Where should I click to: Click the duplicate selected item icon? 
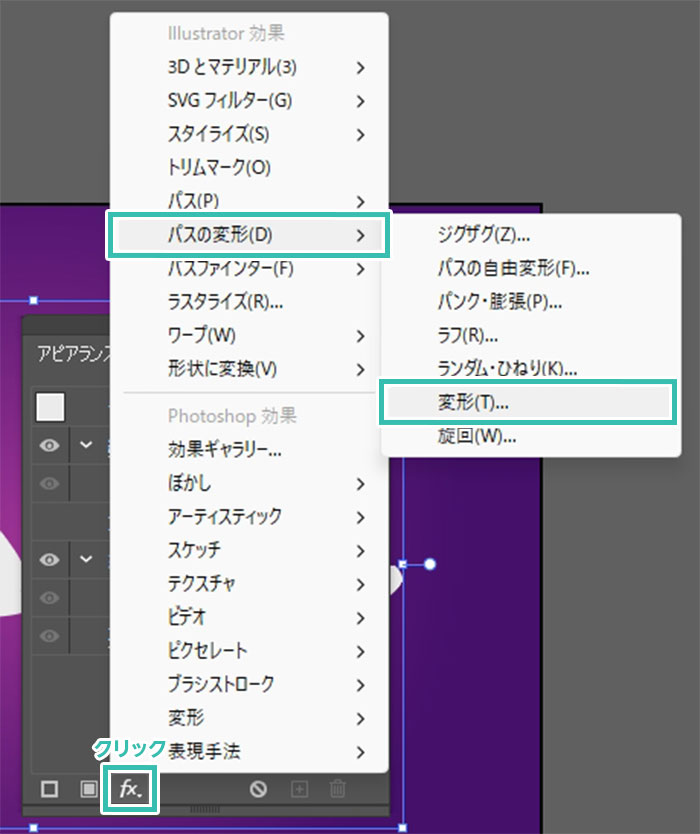(x=299, y=789)
